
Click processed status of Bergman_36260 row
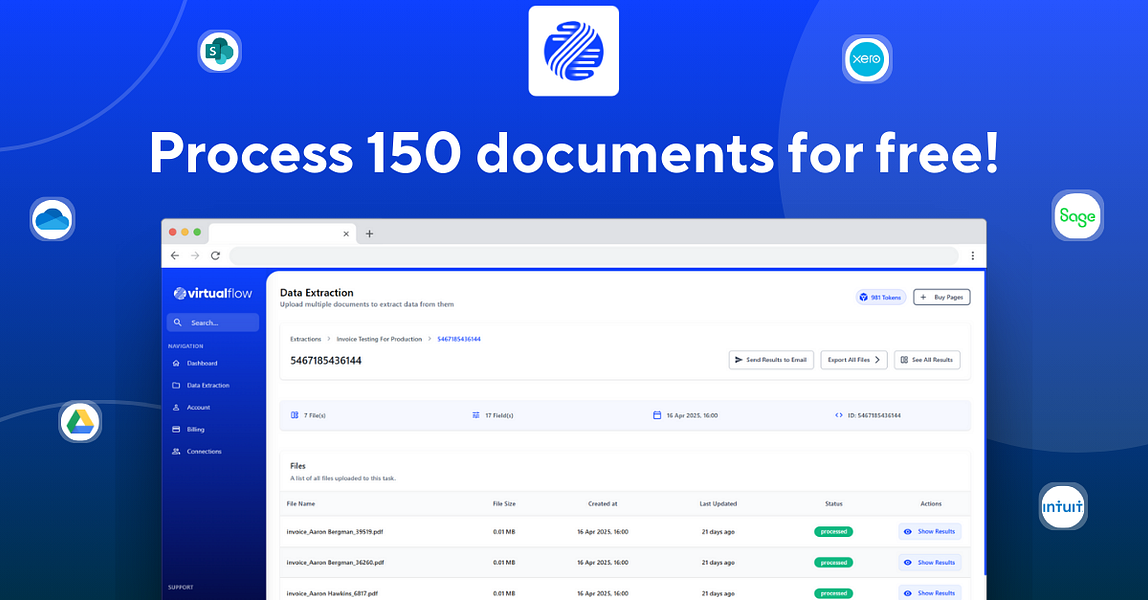tap(833, 563)
